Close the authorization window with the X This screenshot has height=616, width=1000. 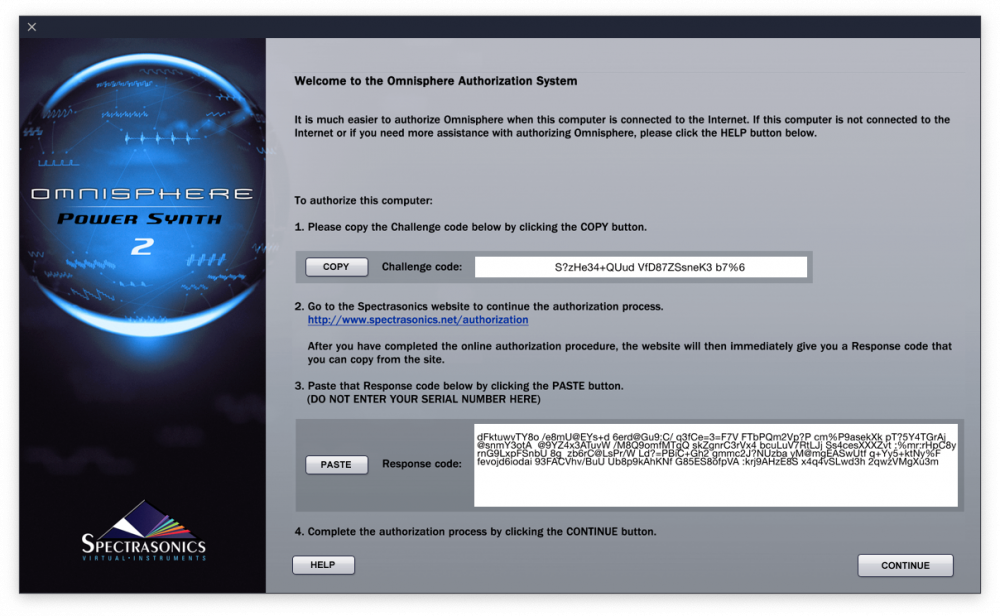pyautogui.click(x=32, y=27)
